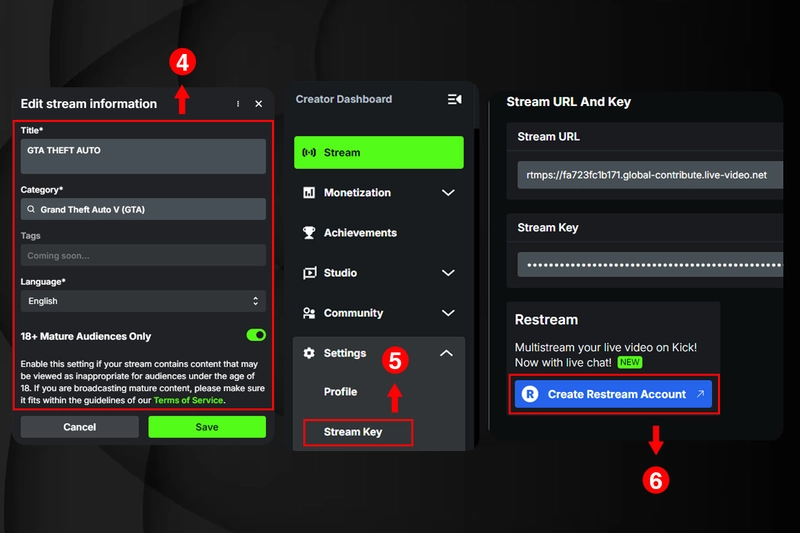Image resolution: width=800 pixels, height=533 pixels.
Task: Open the Monetization menu item
Action: click(379, 193)
